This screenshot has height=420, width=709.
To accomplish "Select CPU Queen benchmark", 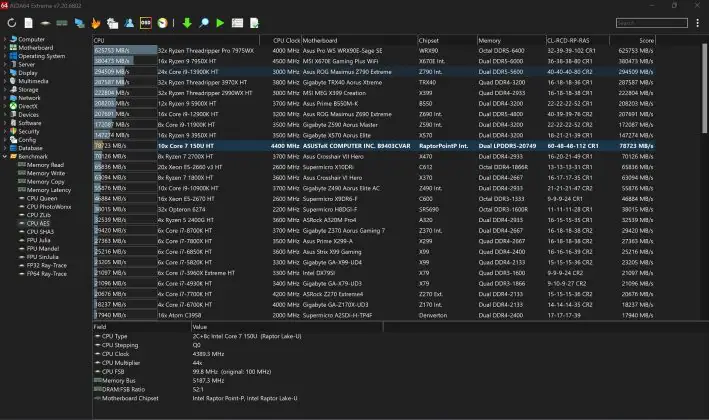I will (x=42, y=198).
